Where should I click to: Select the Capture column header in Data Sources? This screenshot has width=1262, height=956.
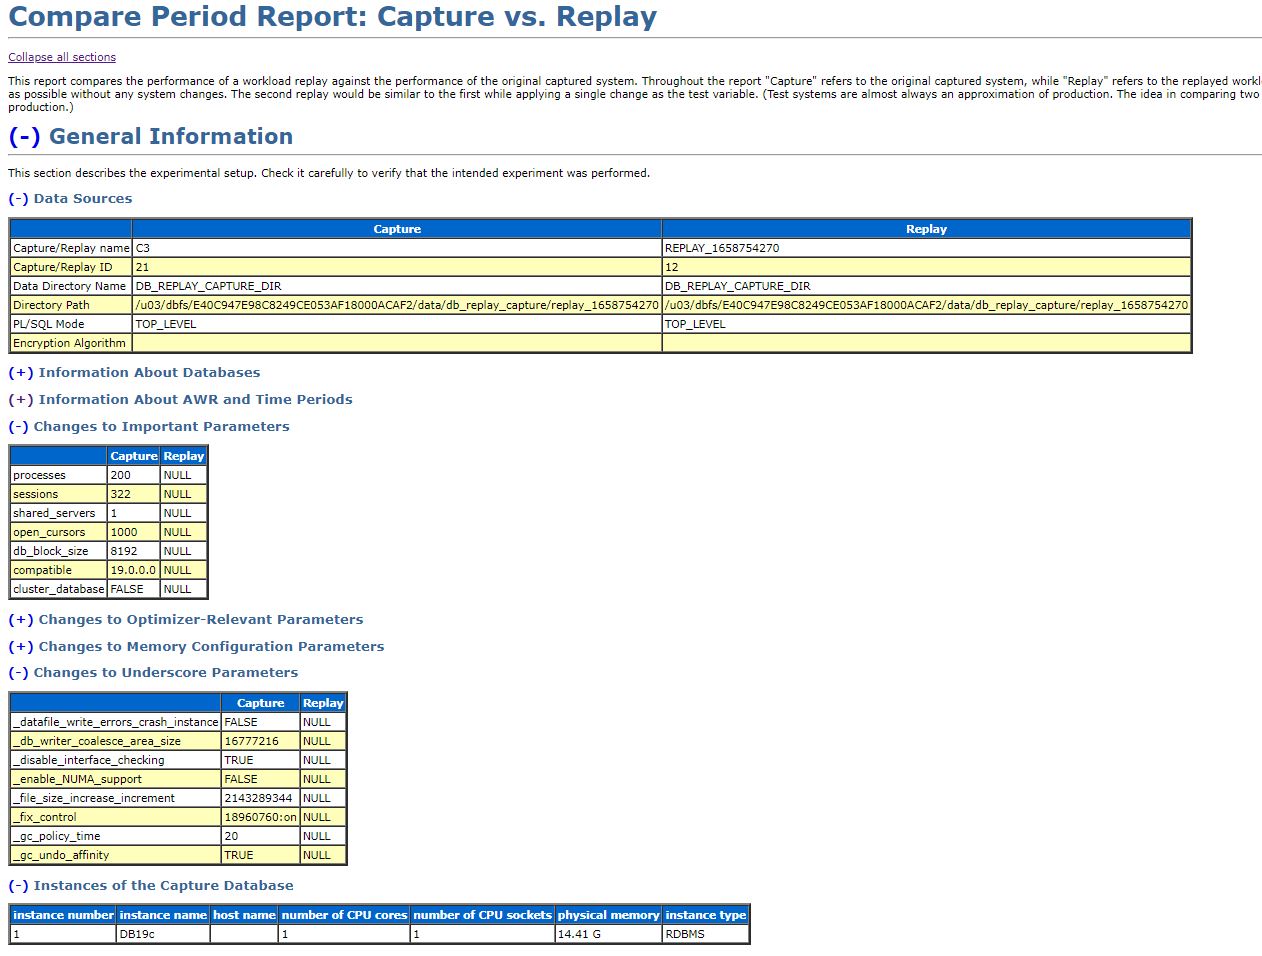coord(396,228)
